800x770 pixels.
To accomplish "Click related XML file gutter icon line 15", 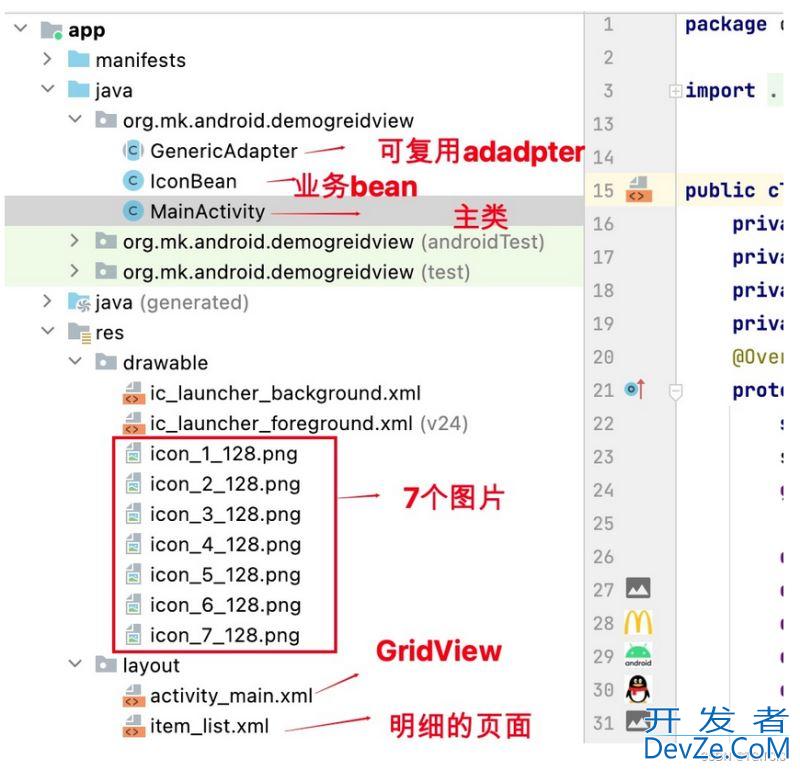I will (639, 189).
